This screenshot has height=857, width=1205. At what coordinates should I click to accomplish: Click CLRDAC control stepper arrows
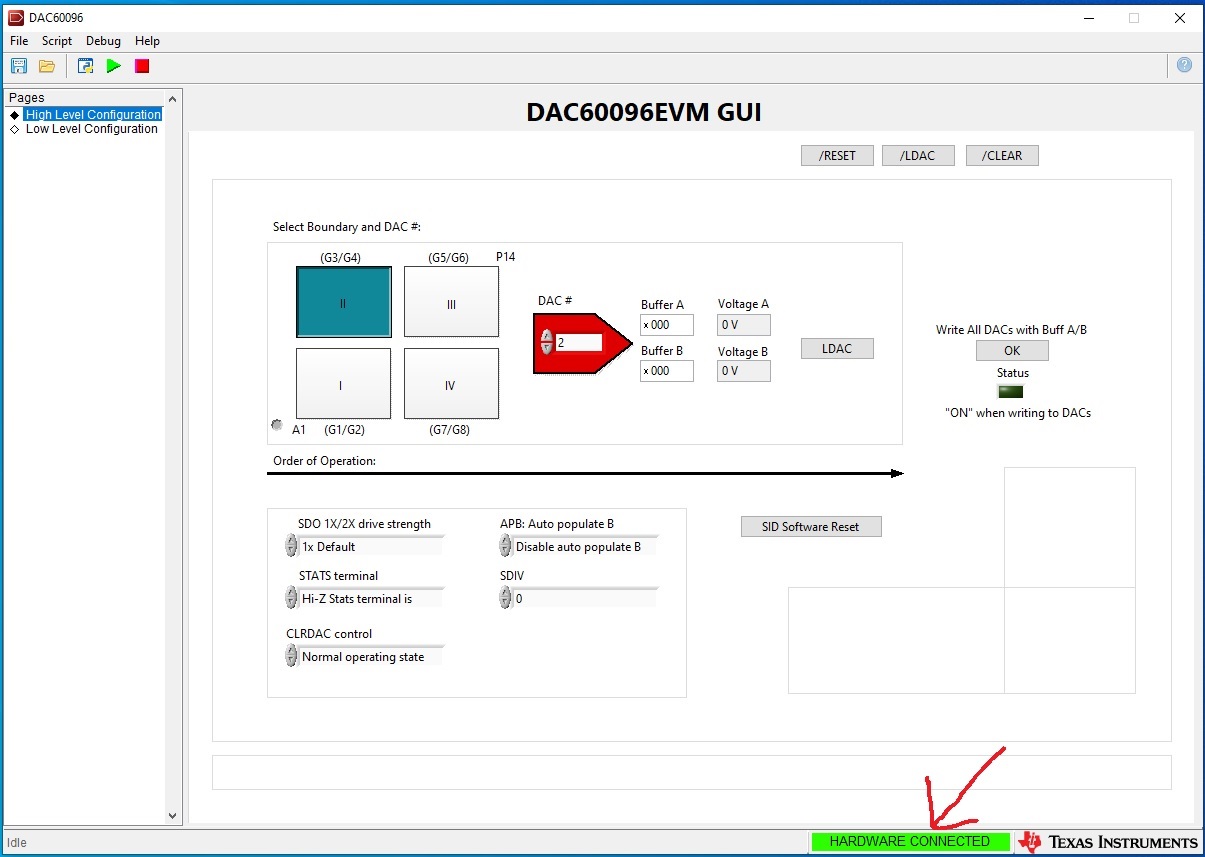tap(291, 656)
